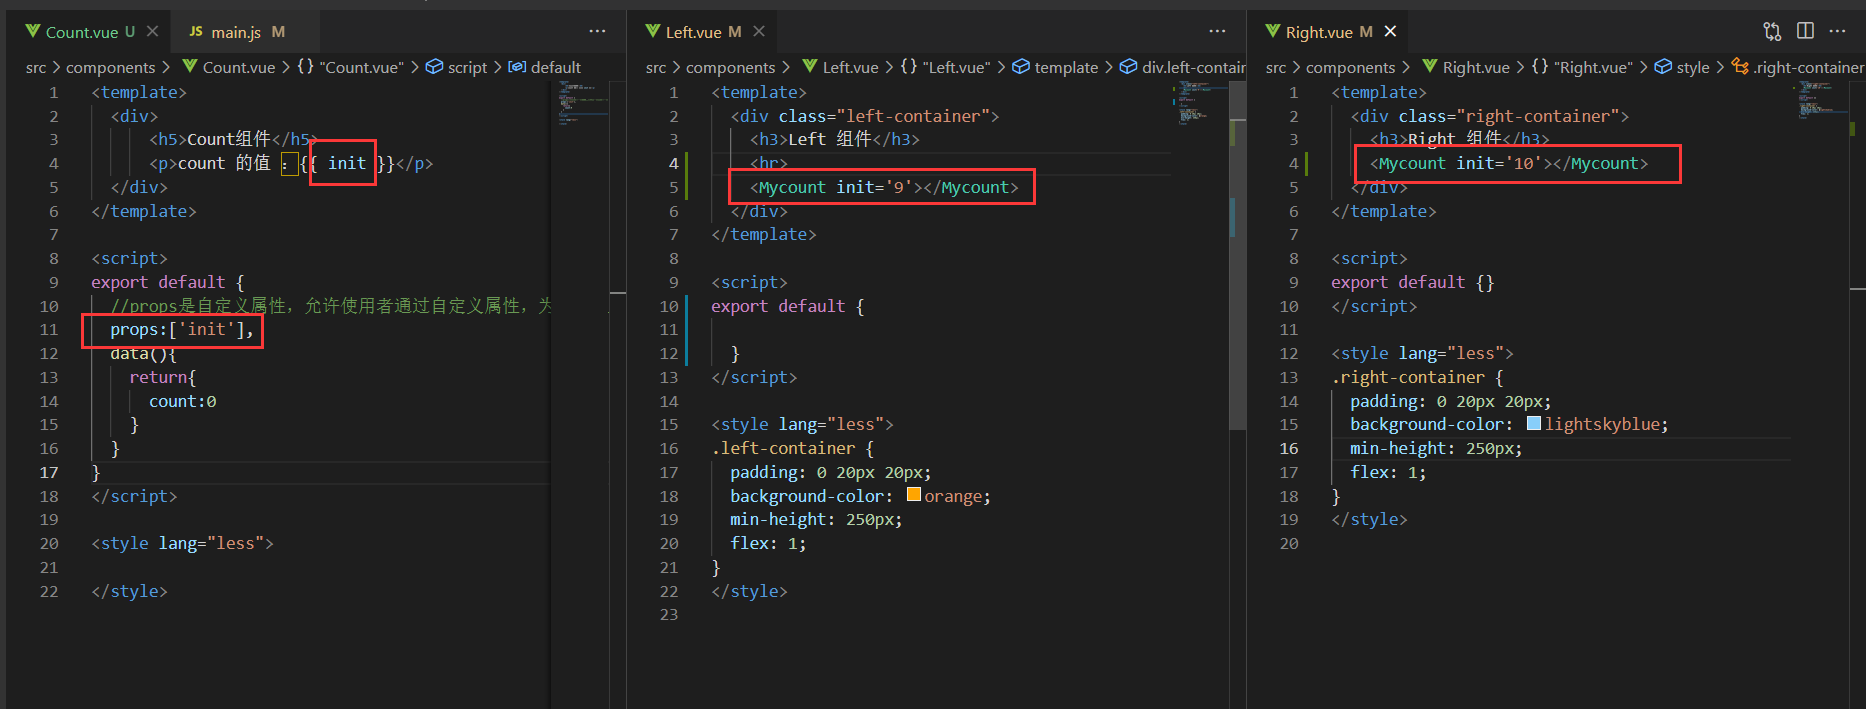
Task: Click the Left.vue vertical scrollbar
Action: point(1237,255)
